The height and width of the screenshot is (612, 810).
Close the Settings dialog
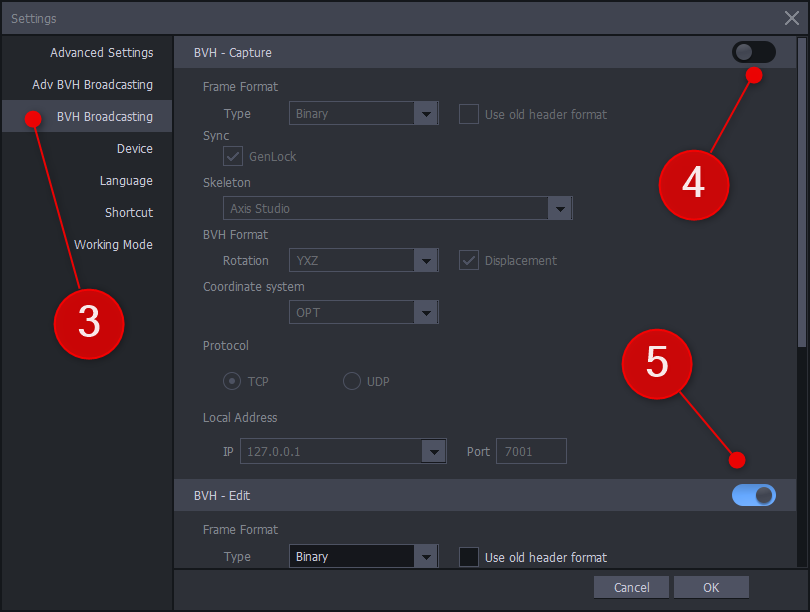[791, 18]
